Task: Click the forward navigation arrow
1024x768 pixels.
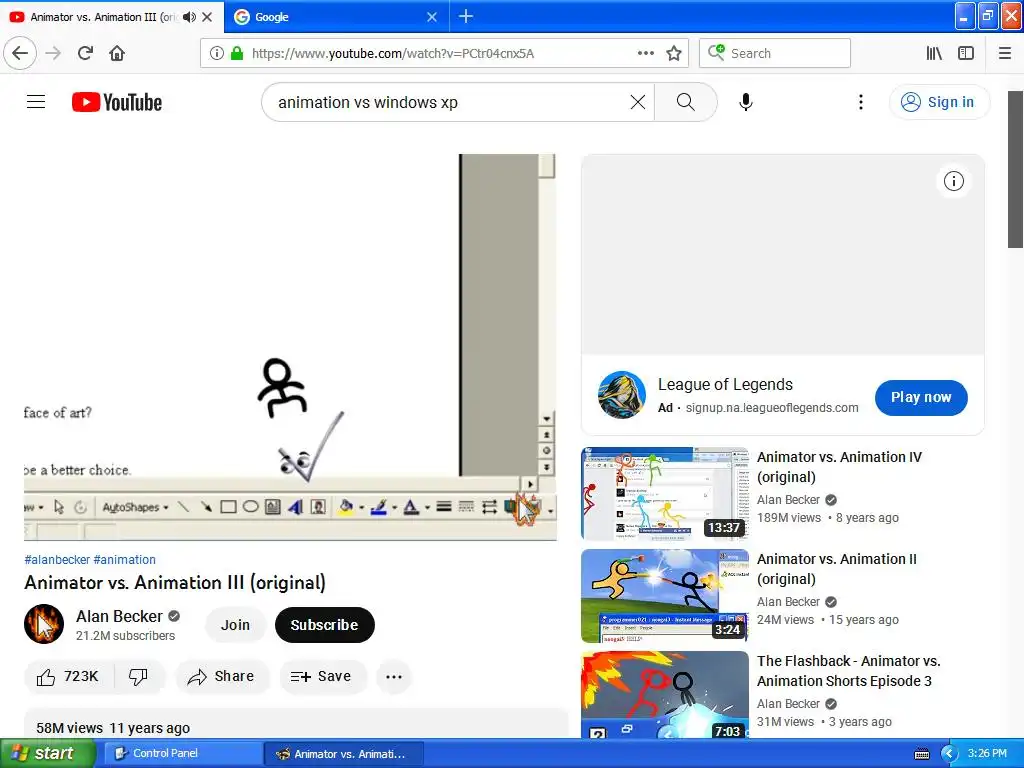Action: click(53, 53)
